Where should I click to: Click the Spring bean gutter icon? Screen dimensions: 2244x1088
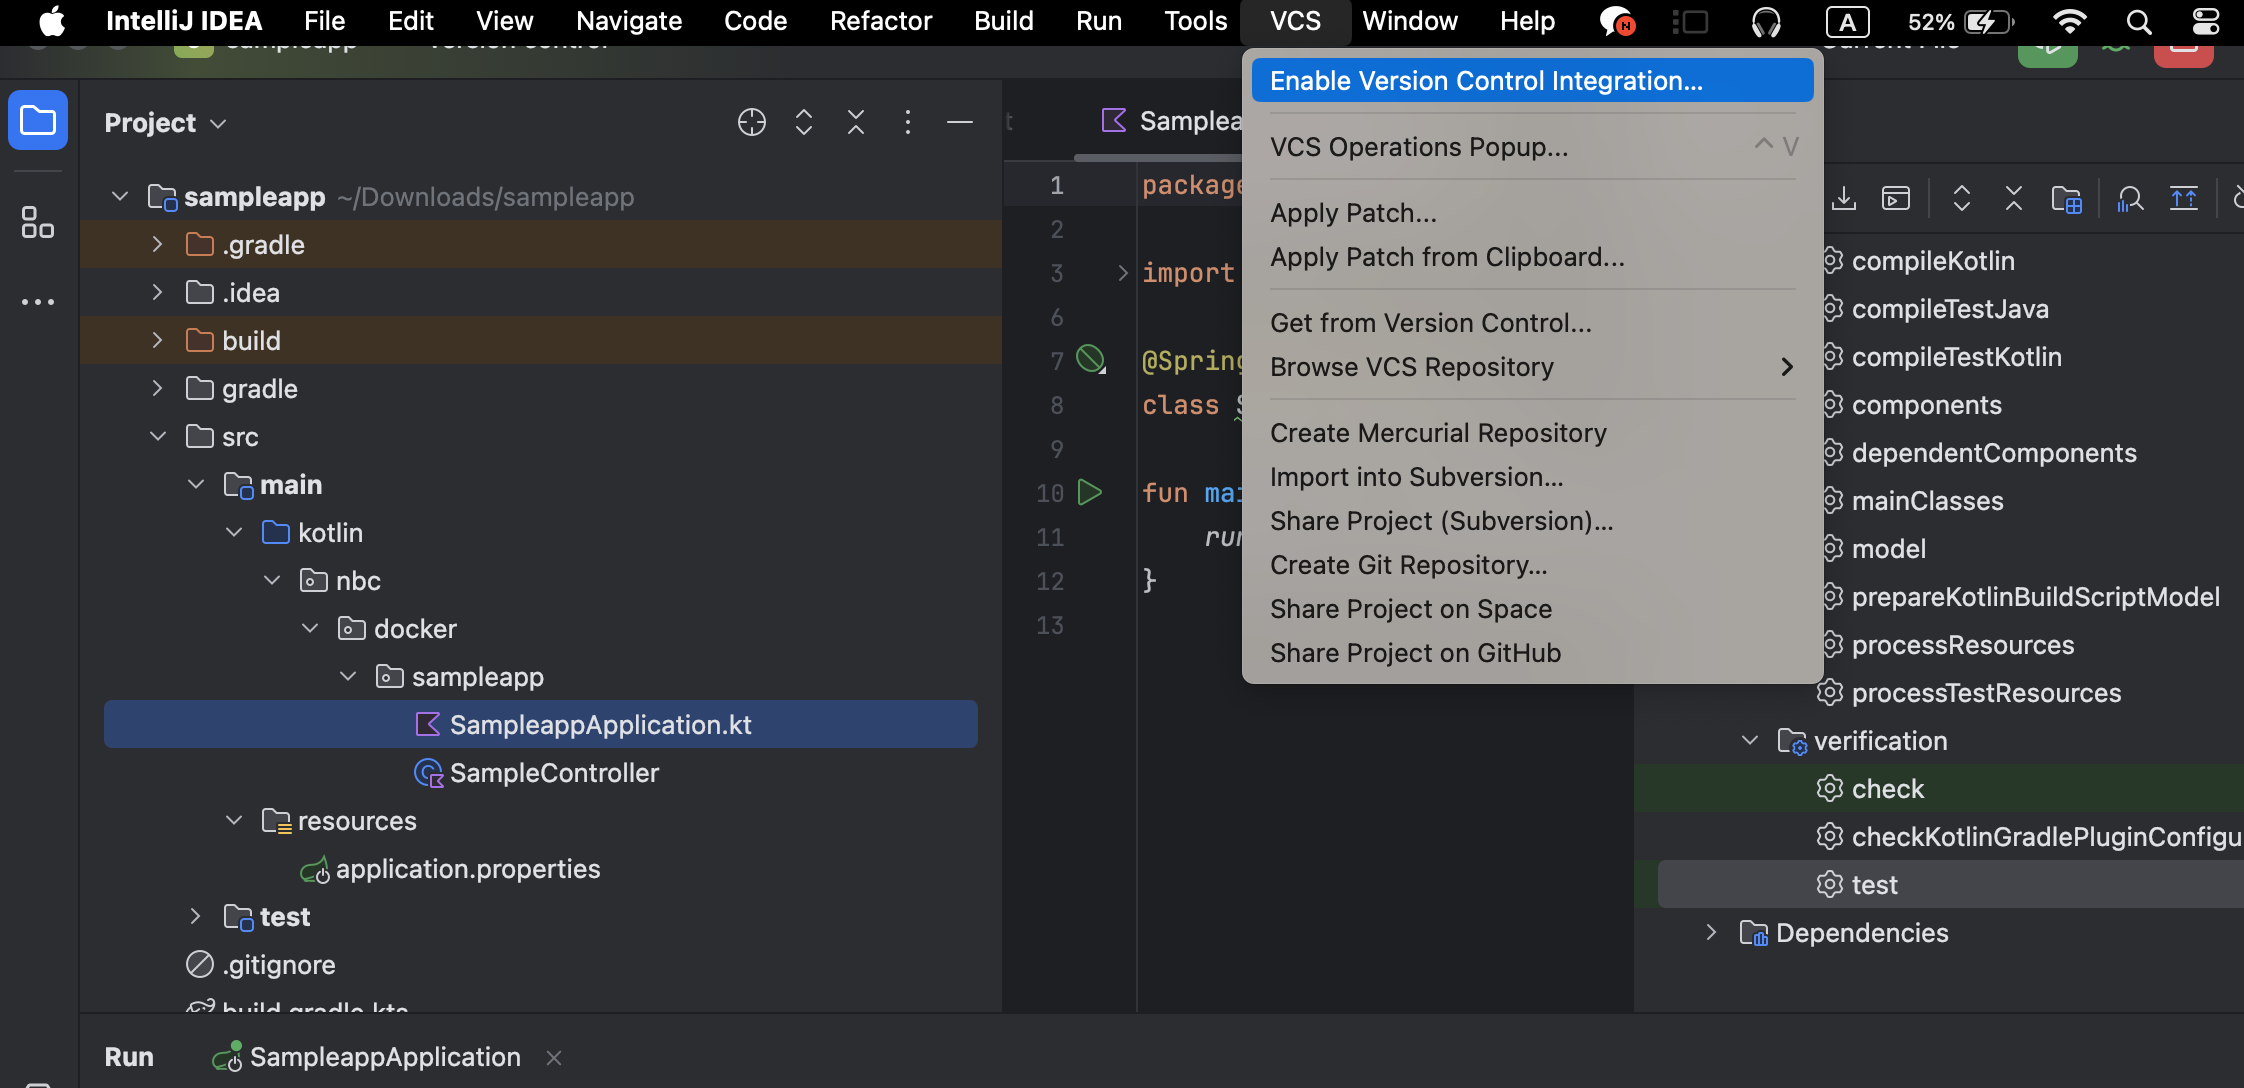pos(1090,359)
